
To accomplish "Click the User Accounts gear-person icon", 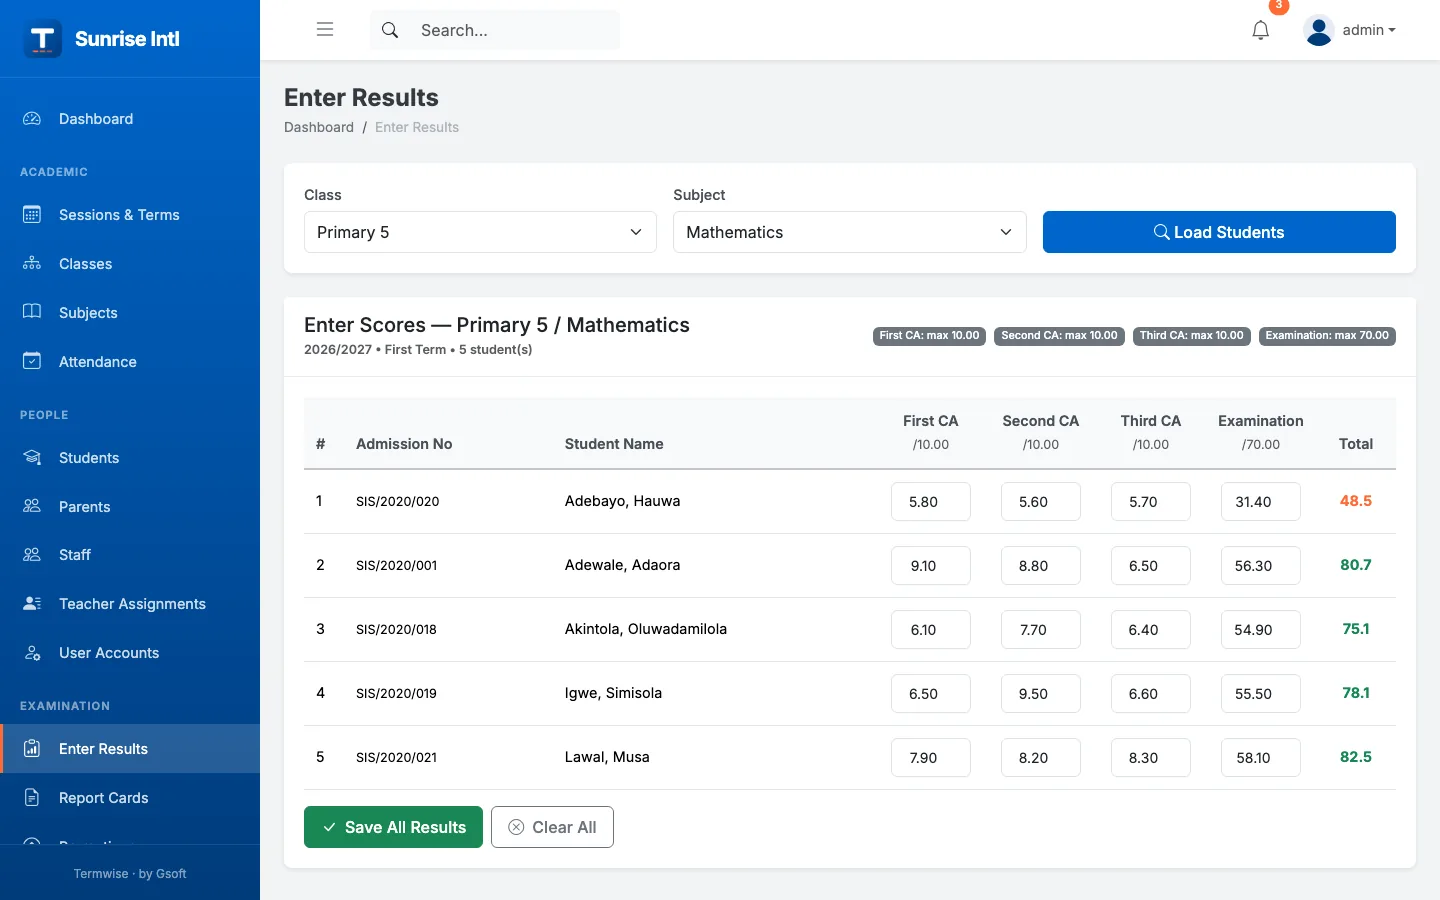I will [32, 652].
